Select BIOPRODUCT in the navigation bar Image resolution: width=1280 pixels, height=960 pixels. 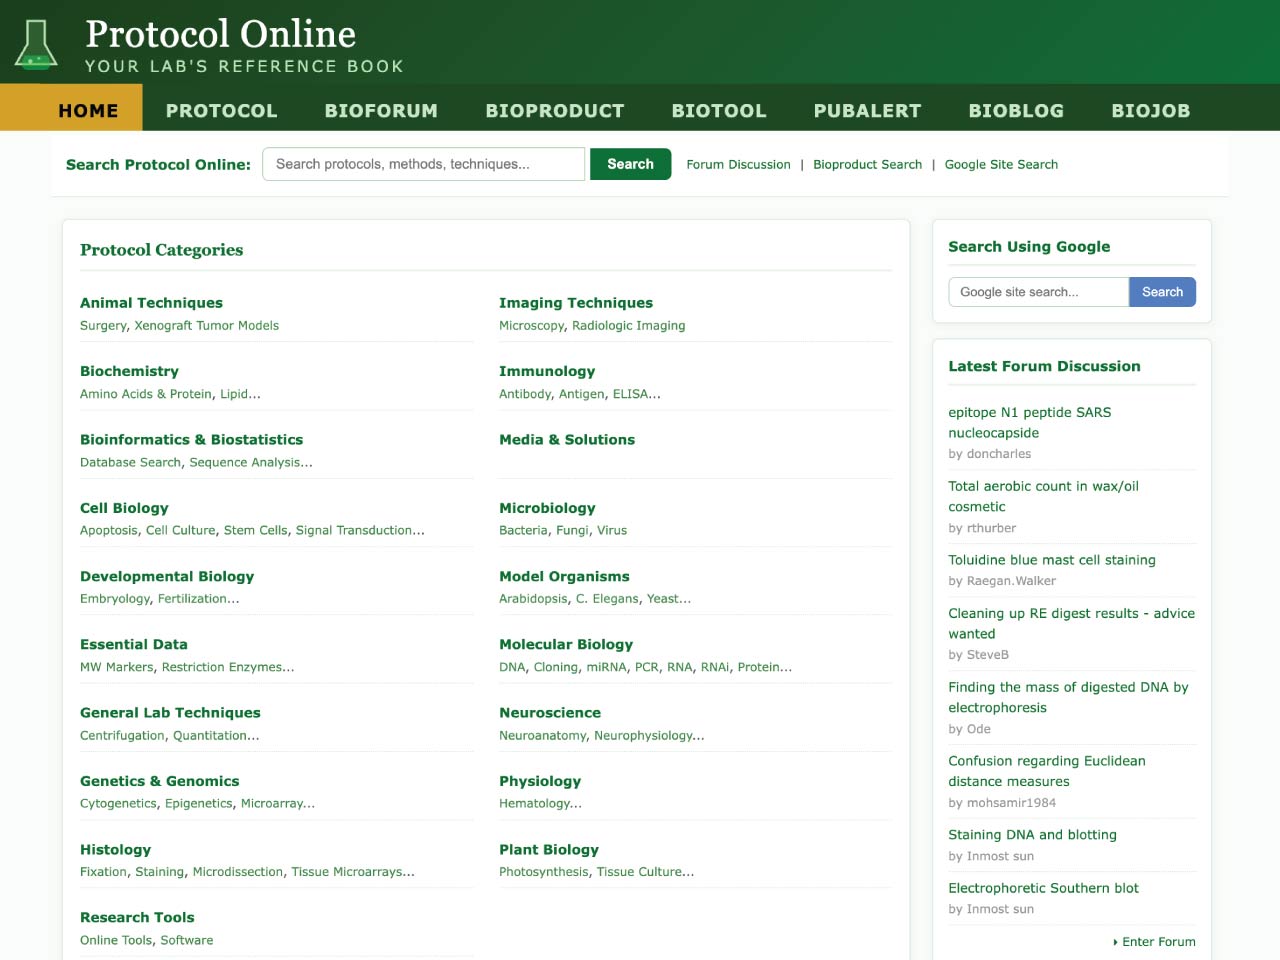(x=555, y=110)
